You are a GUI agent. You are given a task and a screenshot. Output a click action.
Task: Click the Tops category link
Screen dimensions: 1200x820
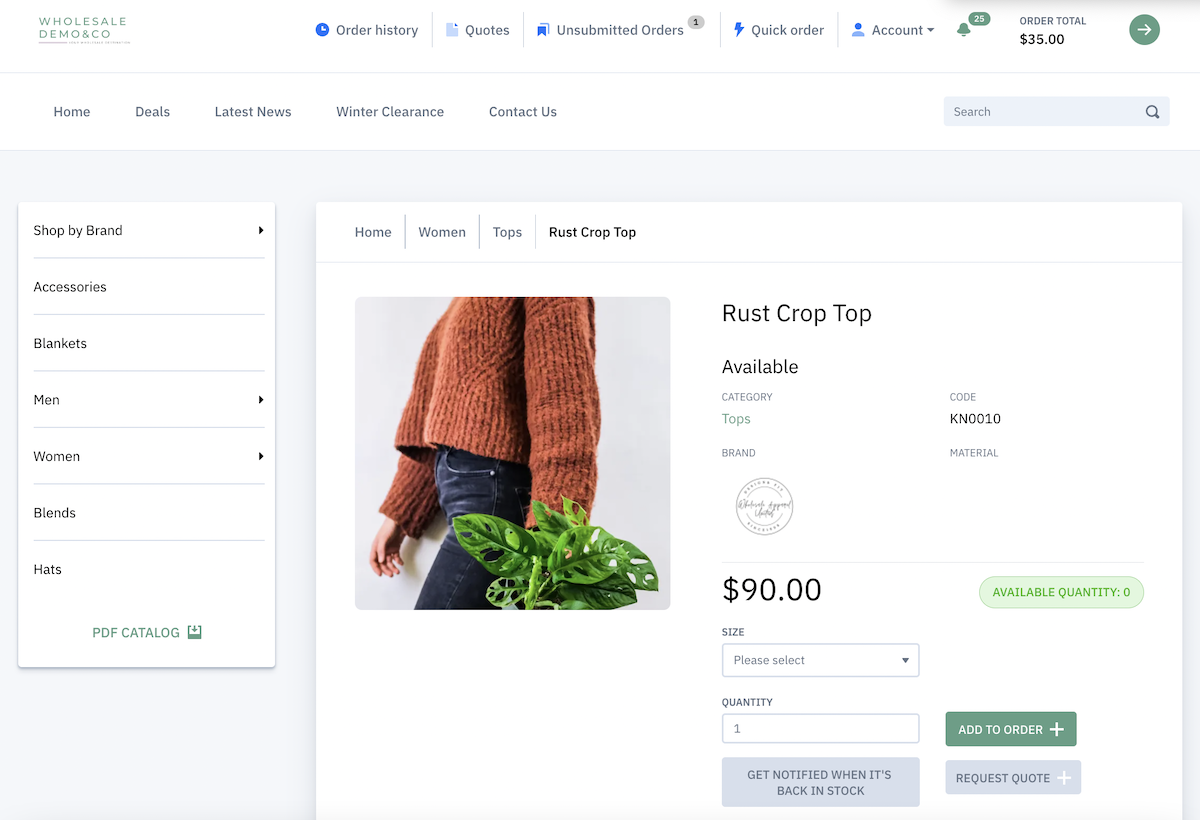[x=736, y=419]
